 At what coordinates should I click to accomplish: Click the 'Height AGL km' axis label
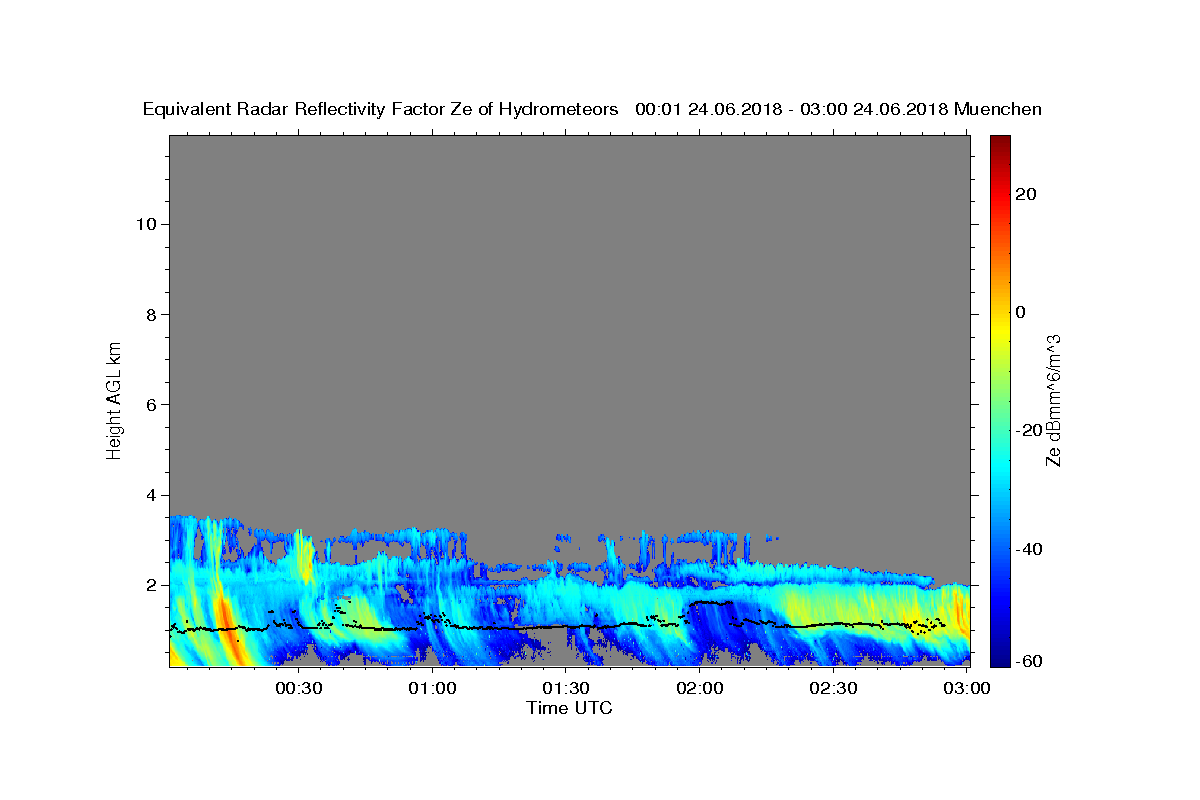115,399
